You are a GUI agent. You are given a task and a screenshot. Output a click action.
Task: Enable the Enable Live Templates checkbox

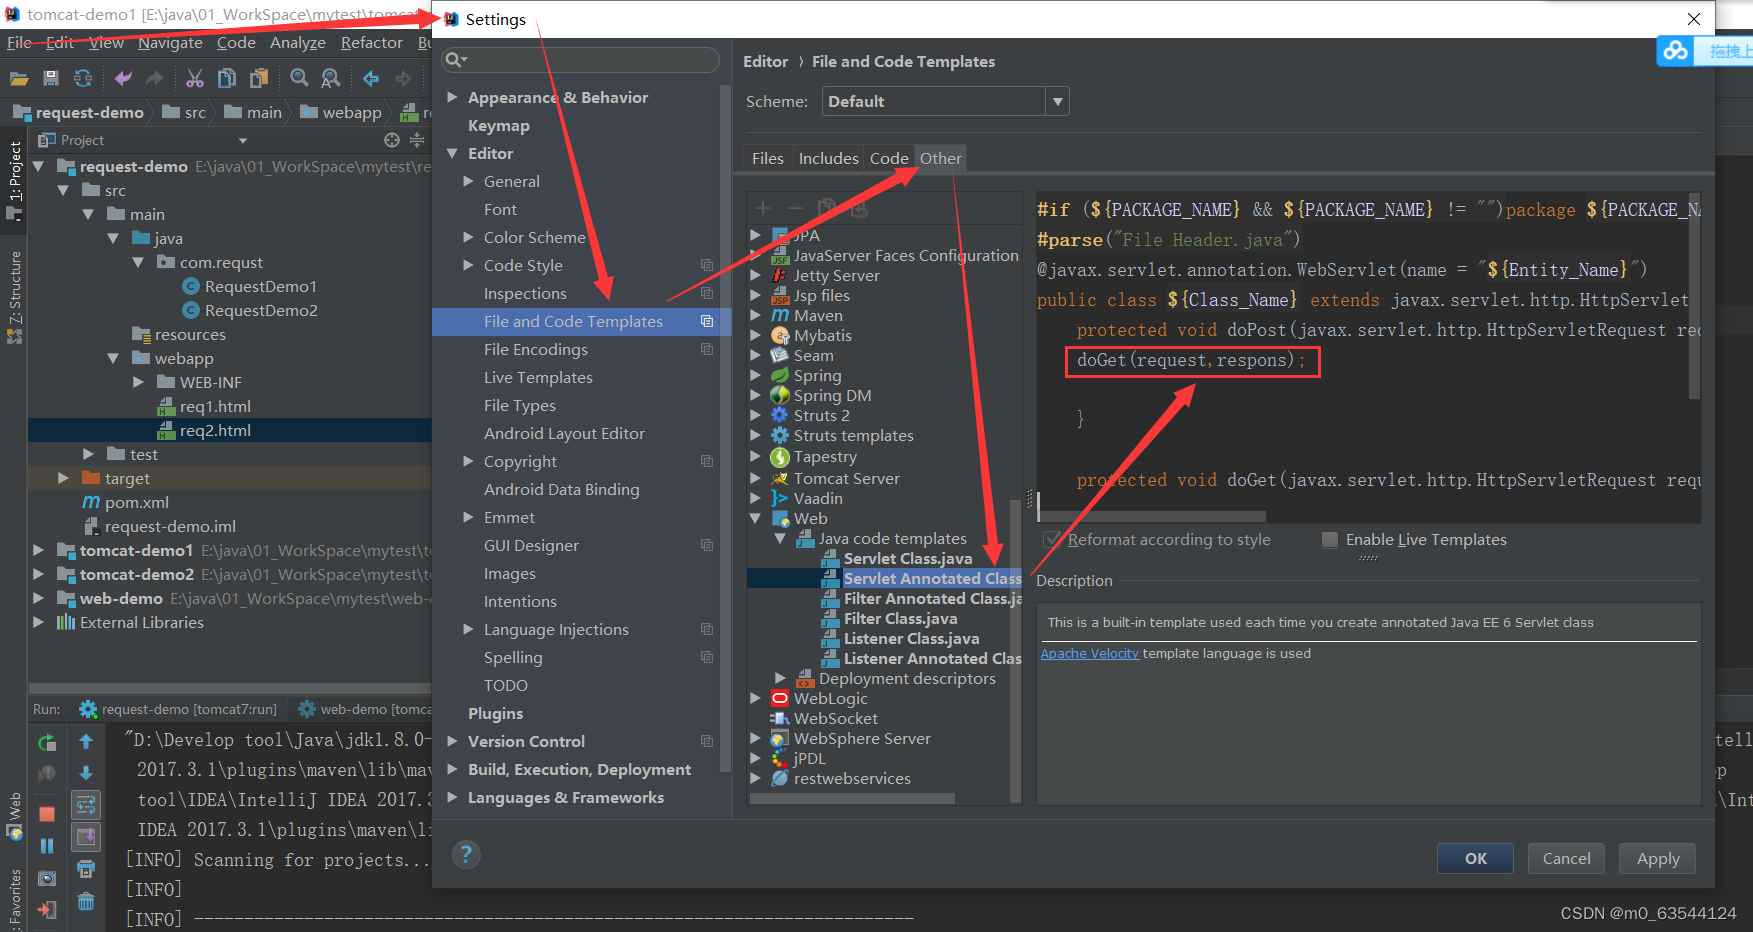(x=1330, y=540)
